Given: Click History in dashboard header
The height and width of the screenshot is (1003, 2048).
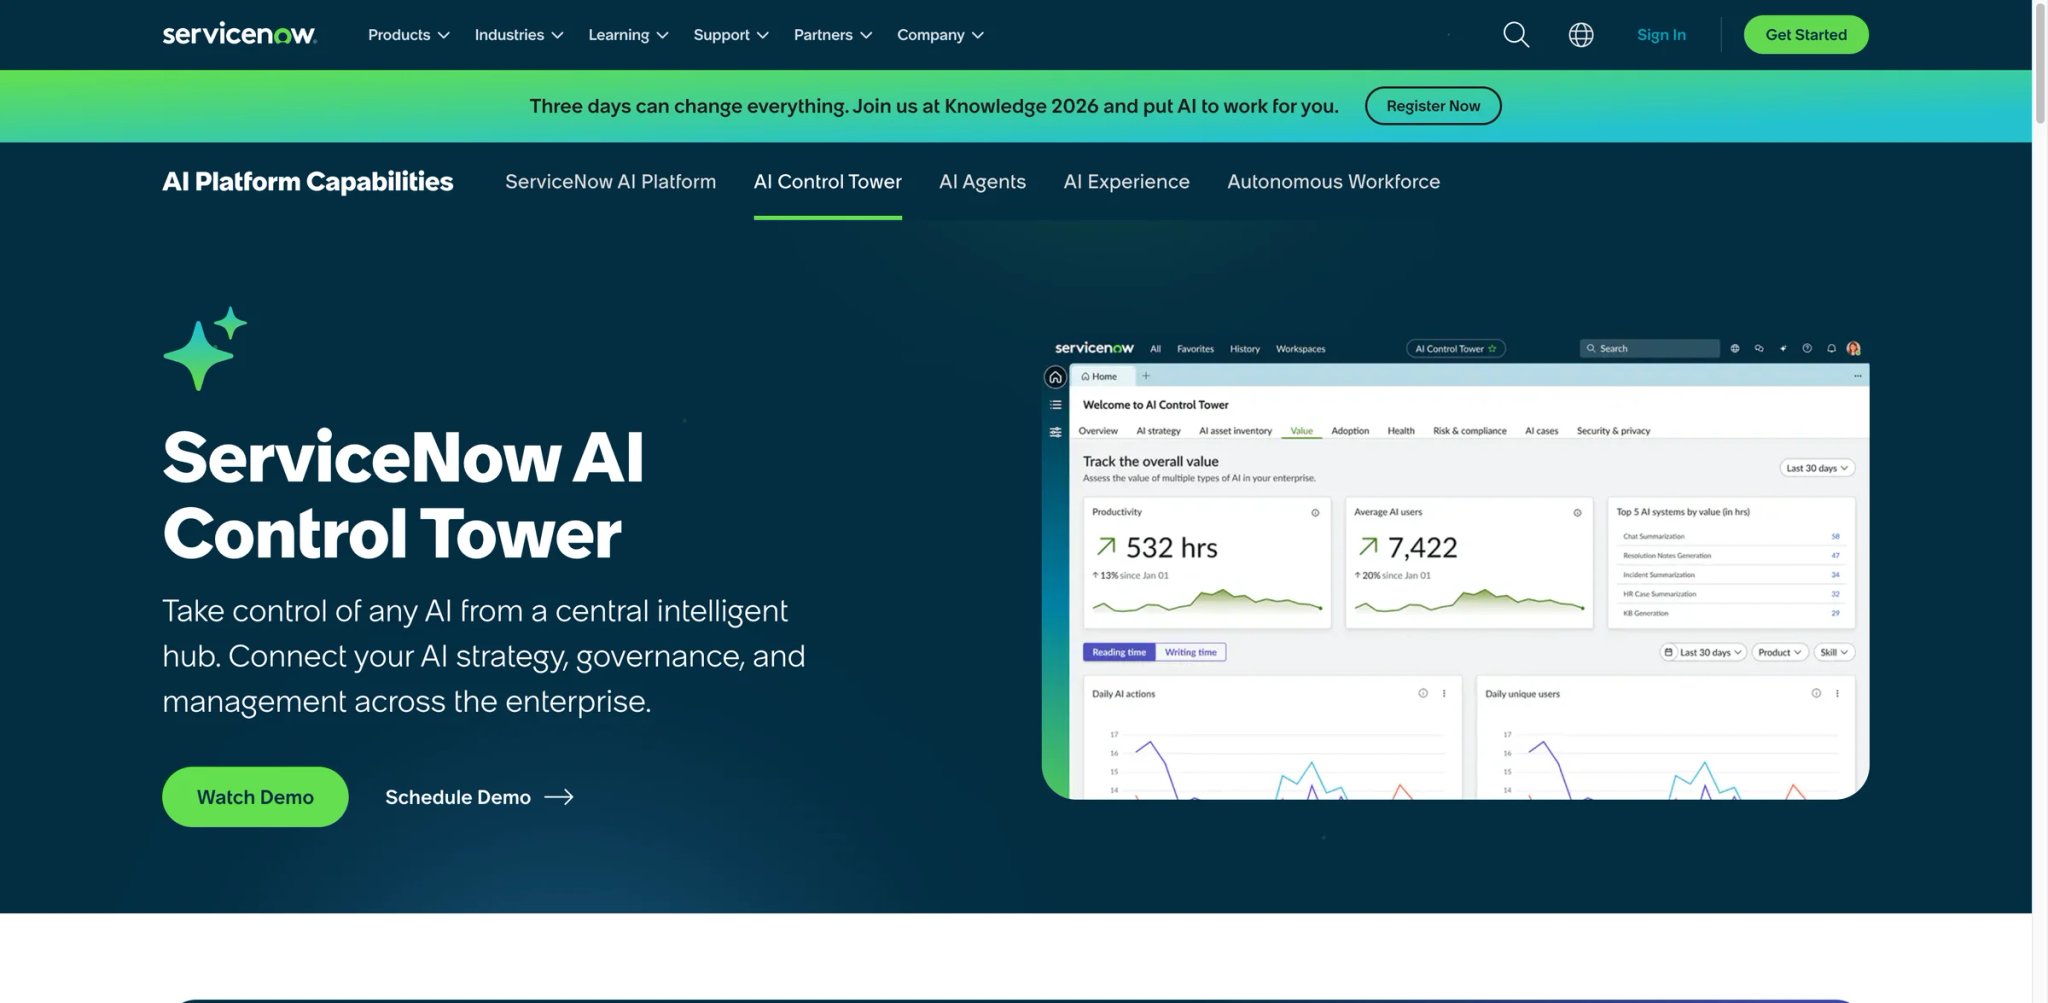Looking at the screenshot, I should point(1245,349).
